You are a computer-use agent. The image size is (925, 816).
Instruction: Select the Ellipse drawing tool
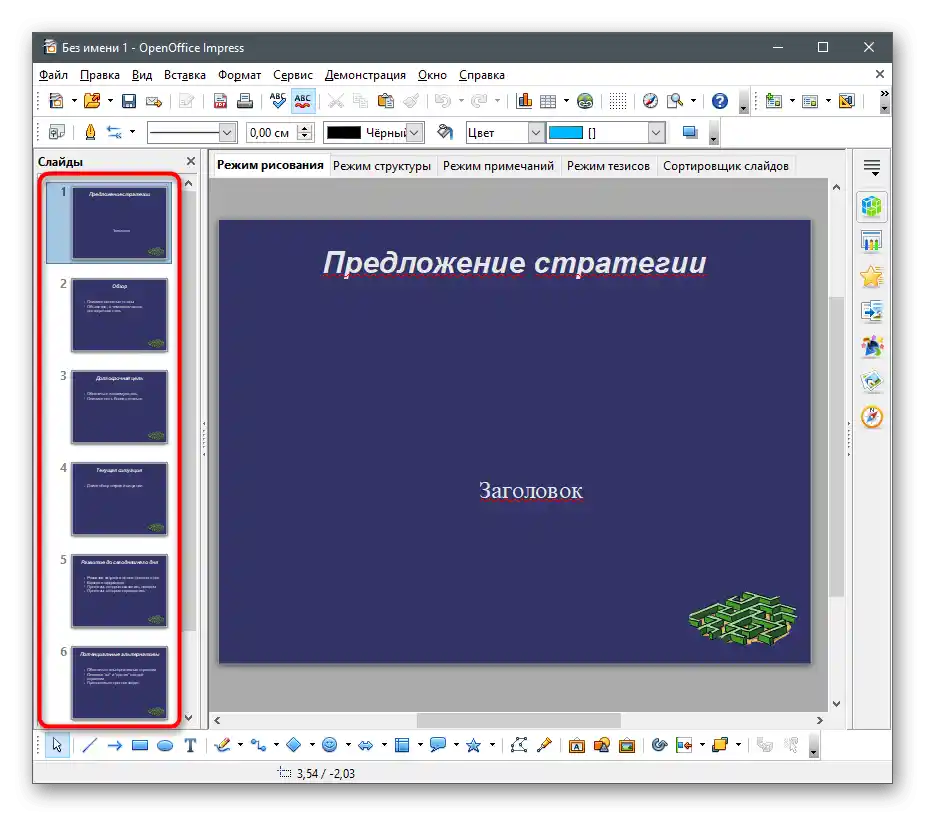pyautogui.click(x=165, y=745)
